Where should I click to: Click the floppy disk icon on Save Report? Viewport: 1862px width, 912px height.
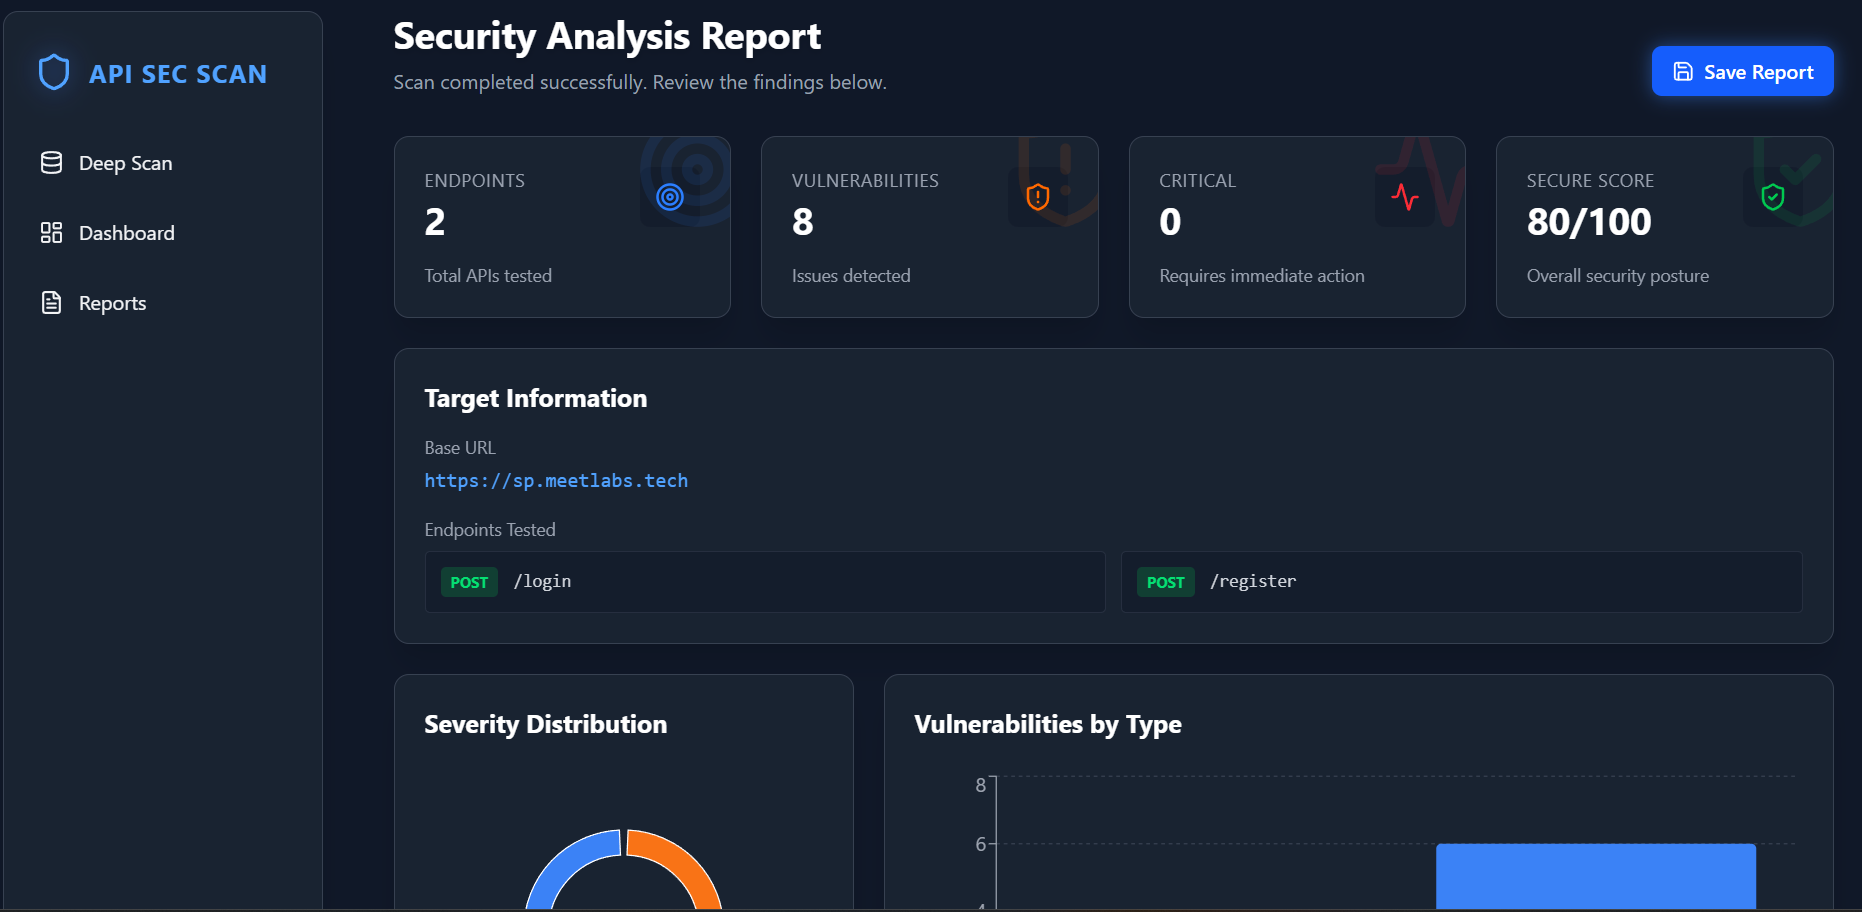coord(1683,72)
